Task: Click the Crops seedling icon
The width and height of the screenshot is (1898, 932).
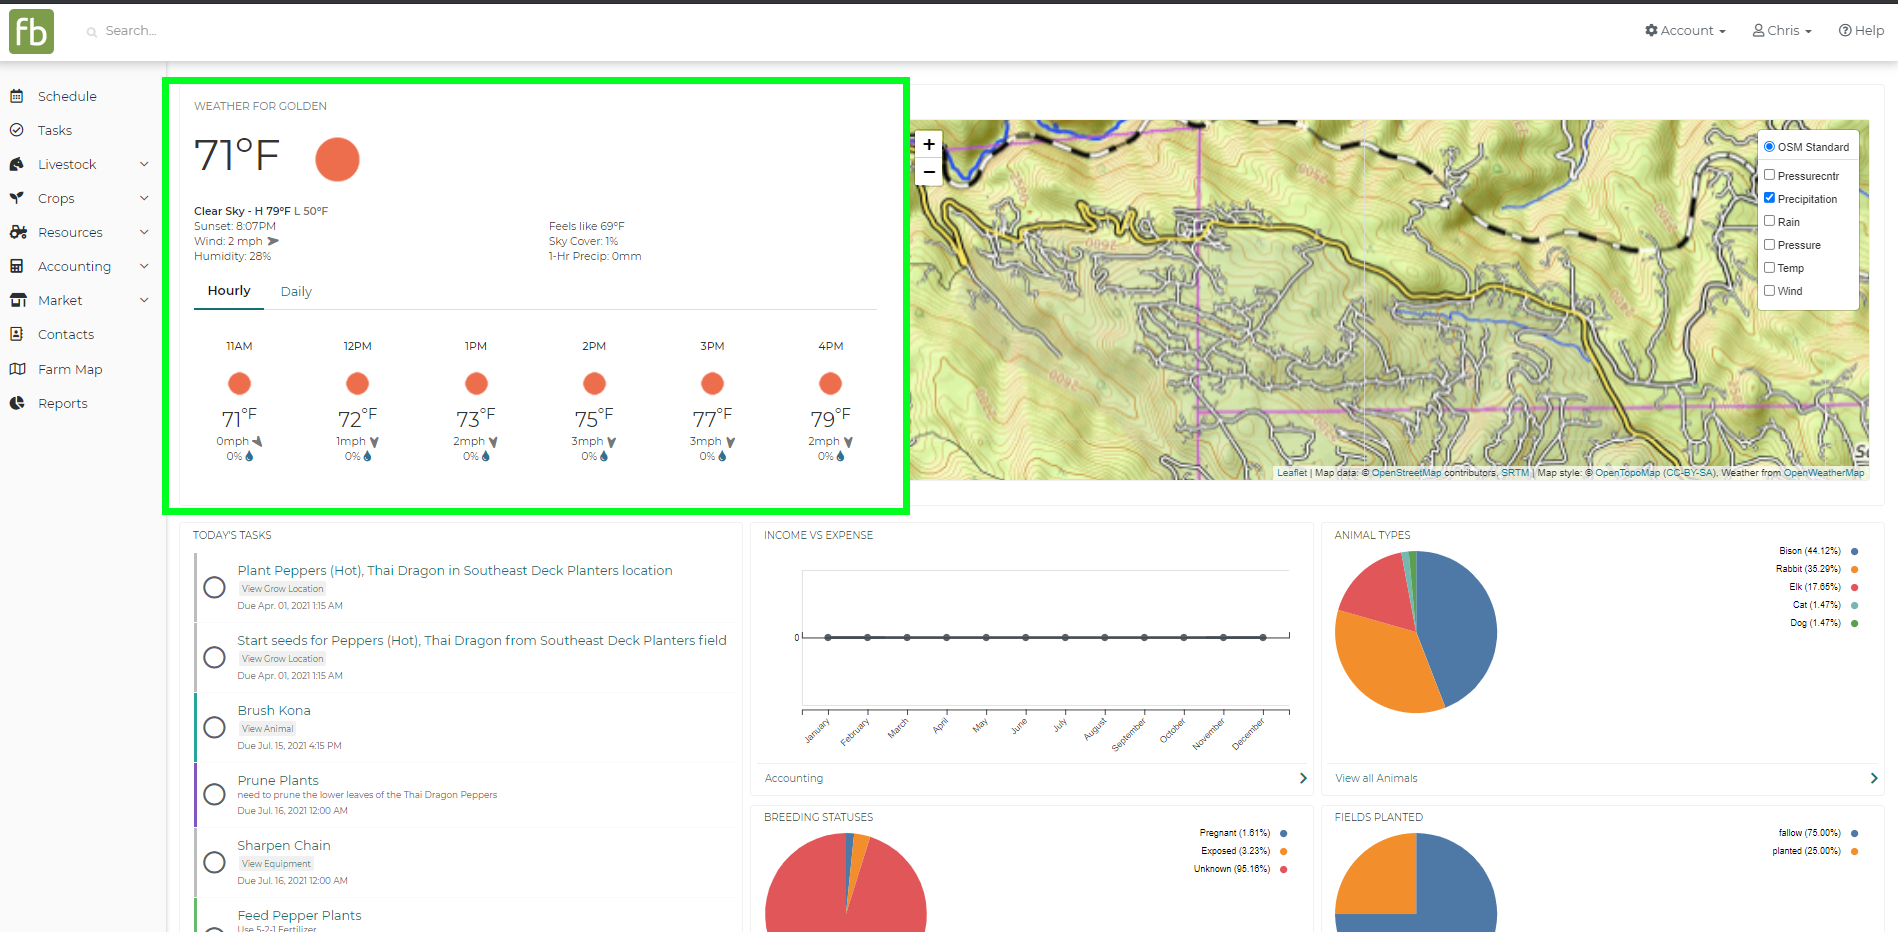Action: pos(16,198)
